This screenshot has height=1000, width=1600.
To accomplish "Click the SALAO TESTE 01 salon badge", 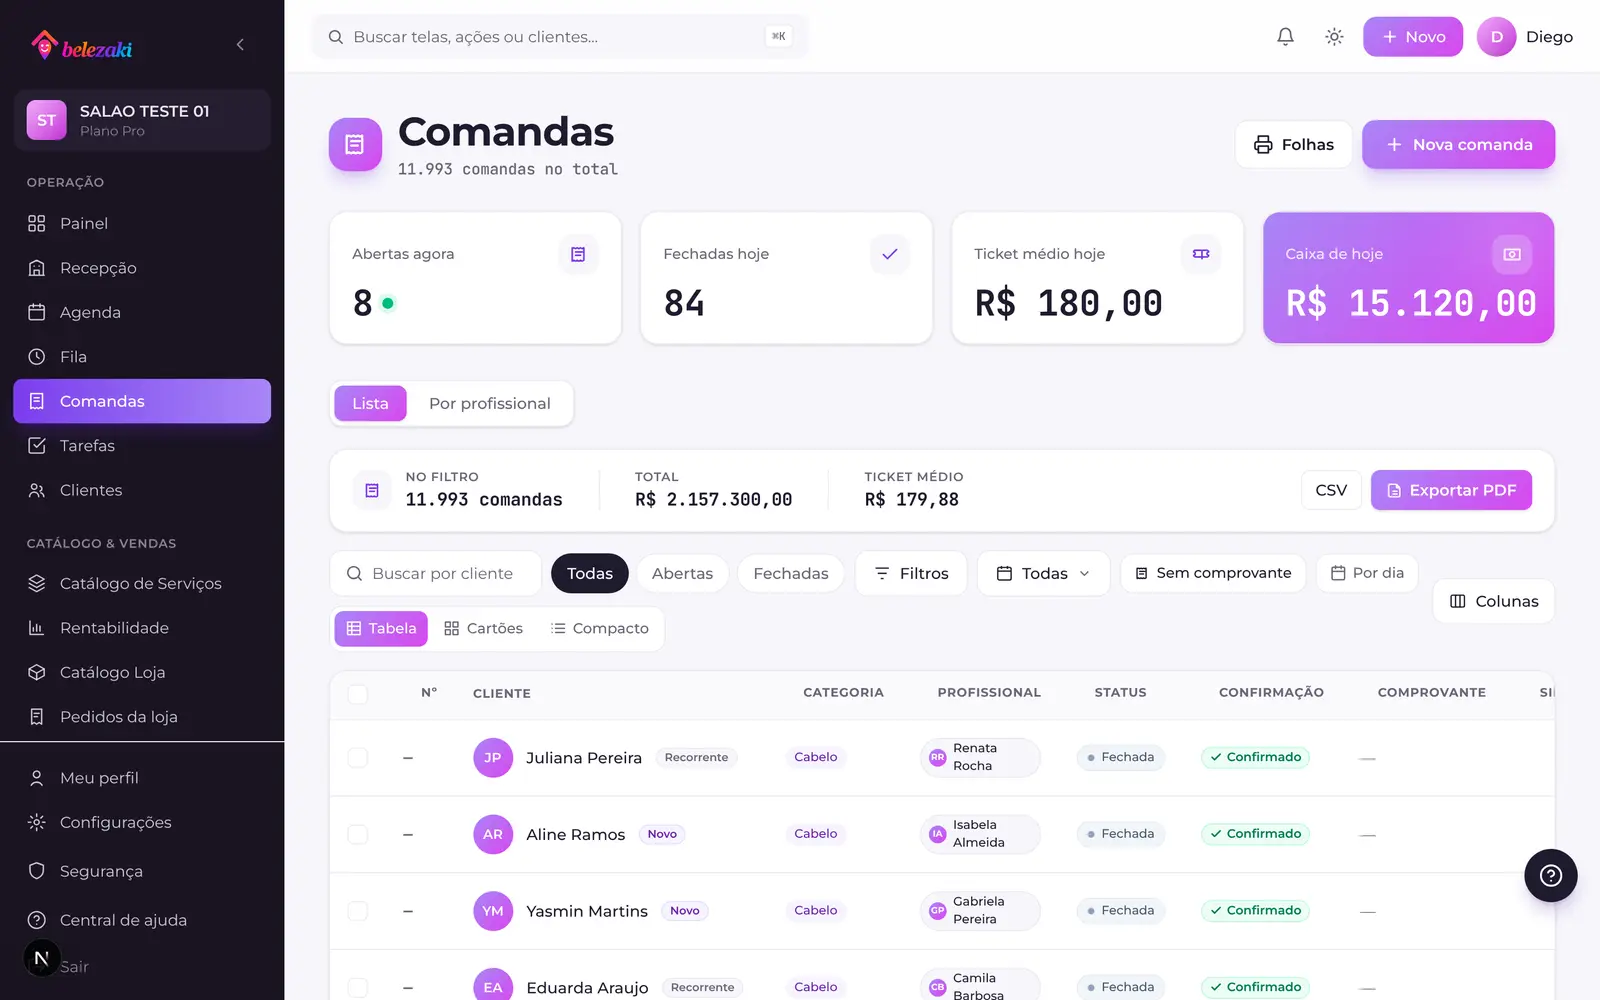I will [x=142, y=120].
